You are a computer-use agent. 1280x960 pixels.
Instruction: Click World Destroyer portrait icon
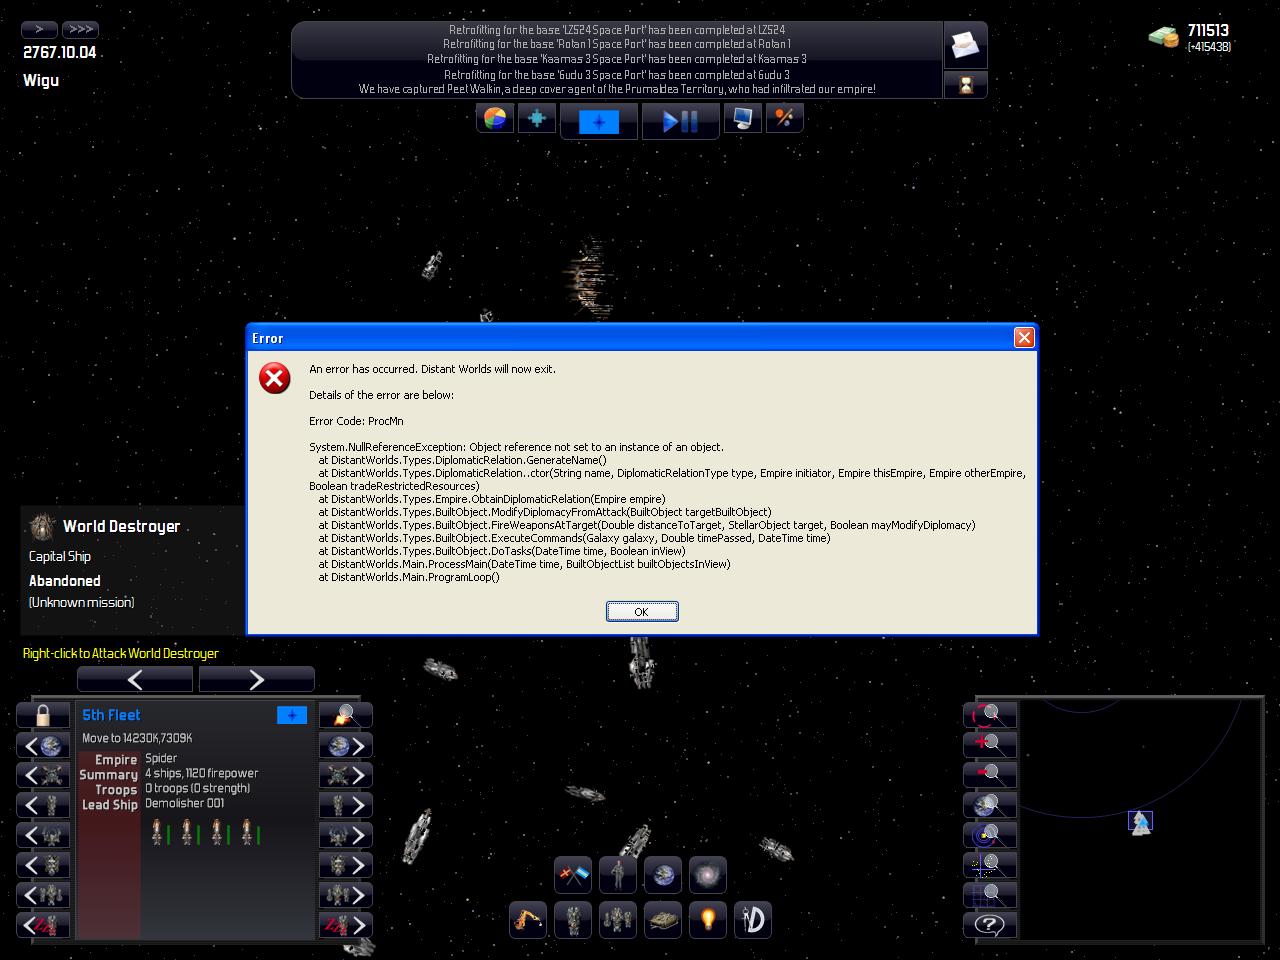point(42,526)
